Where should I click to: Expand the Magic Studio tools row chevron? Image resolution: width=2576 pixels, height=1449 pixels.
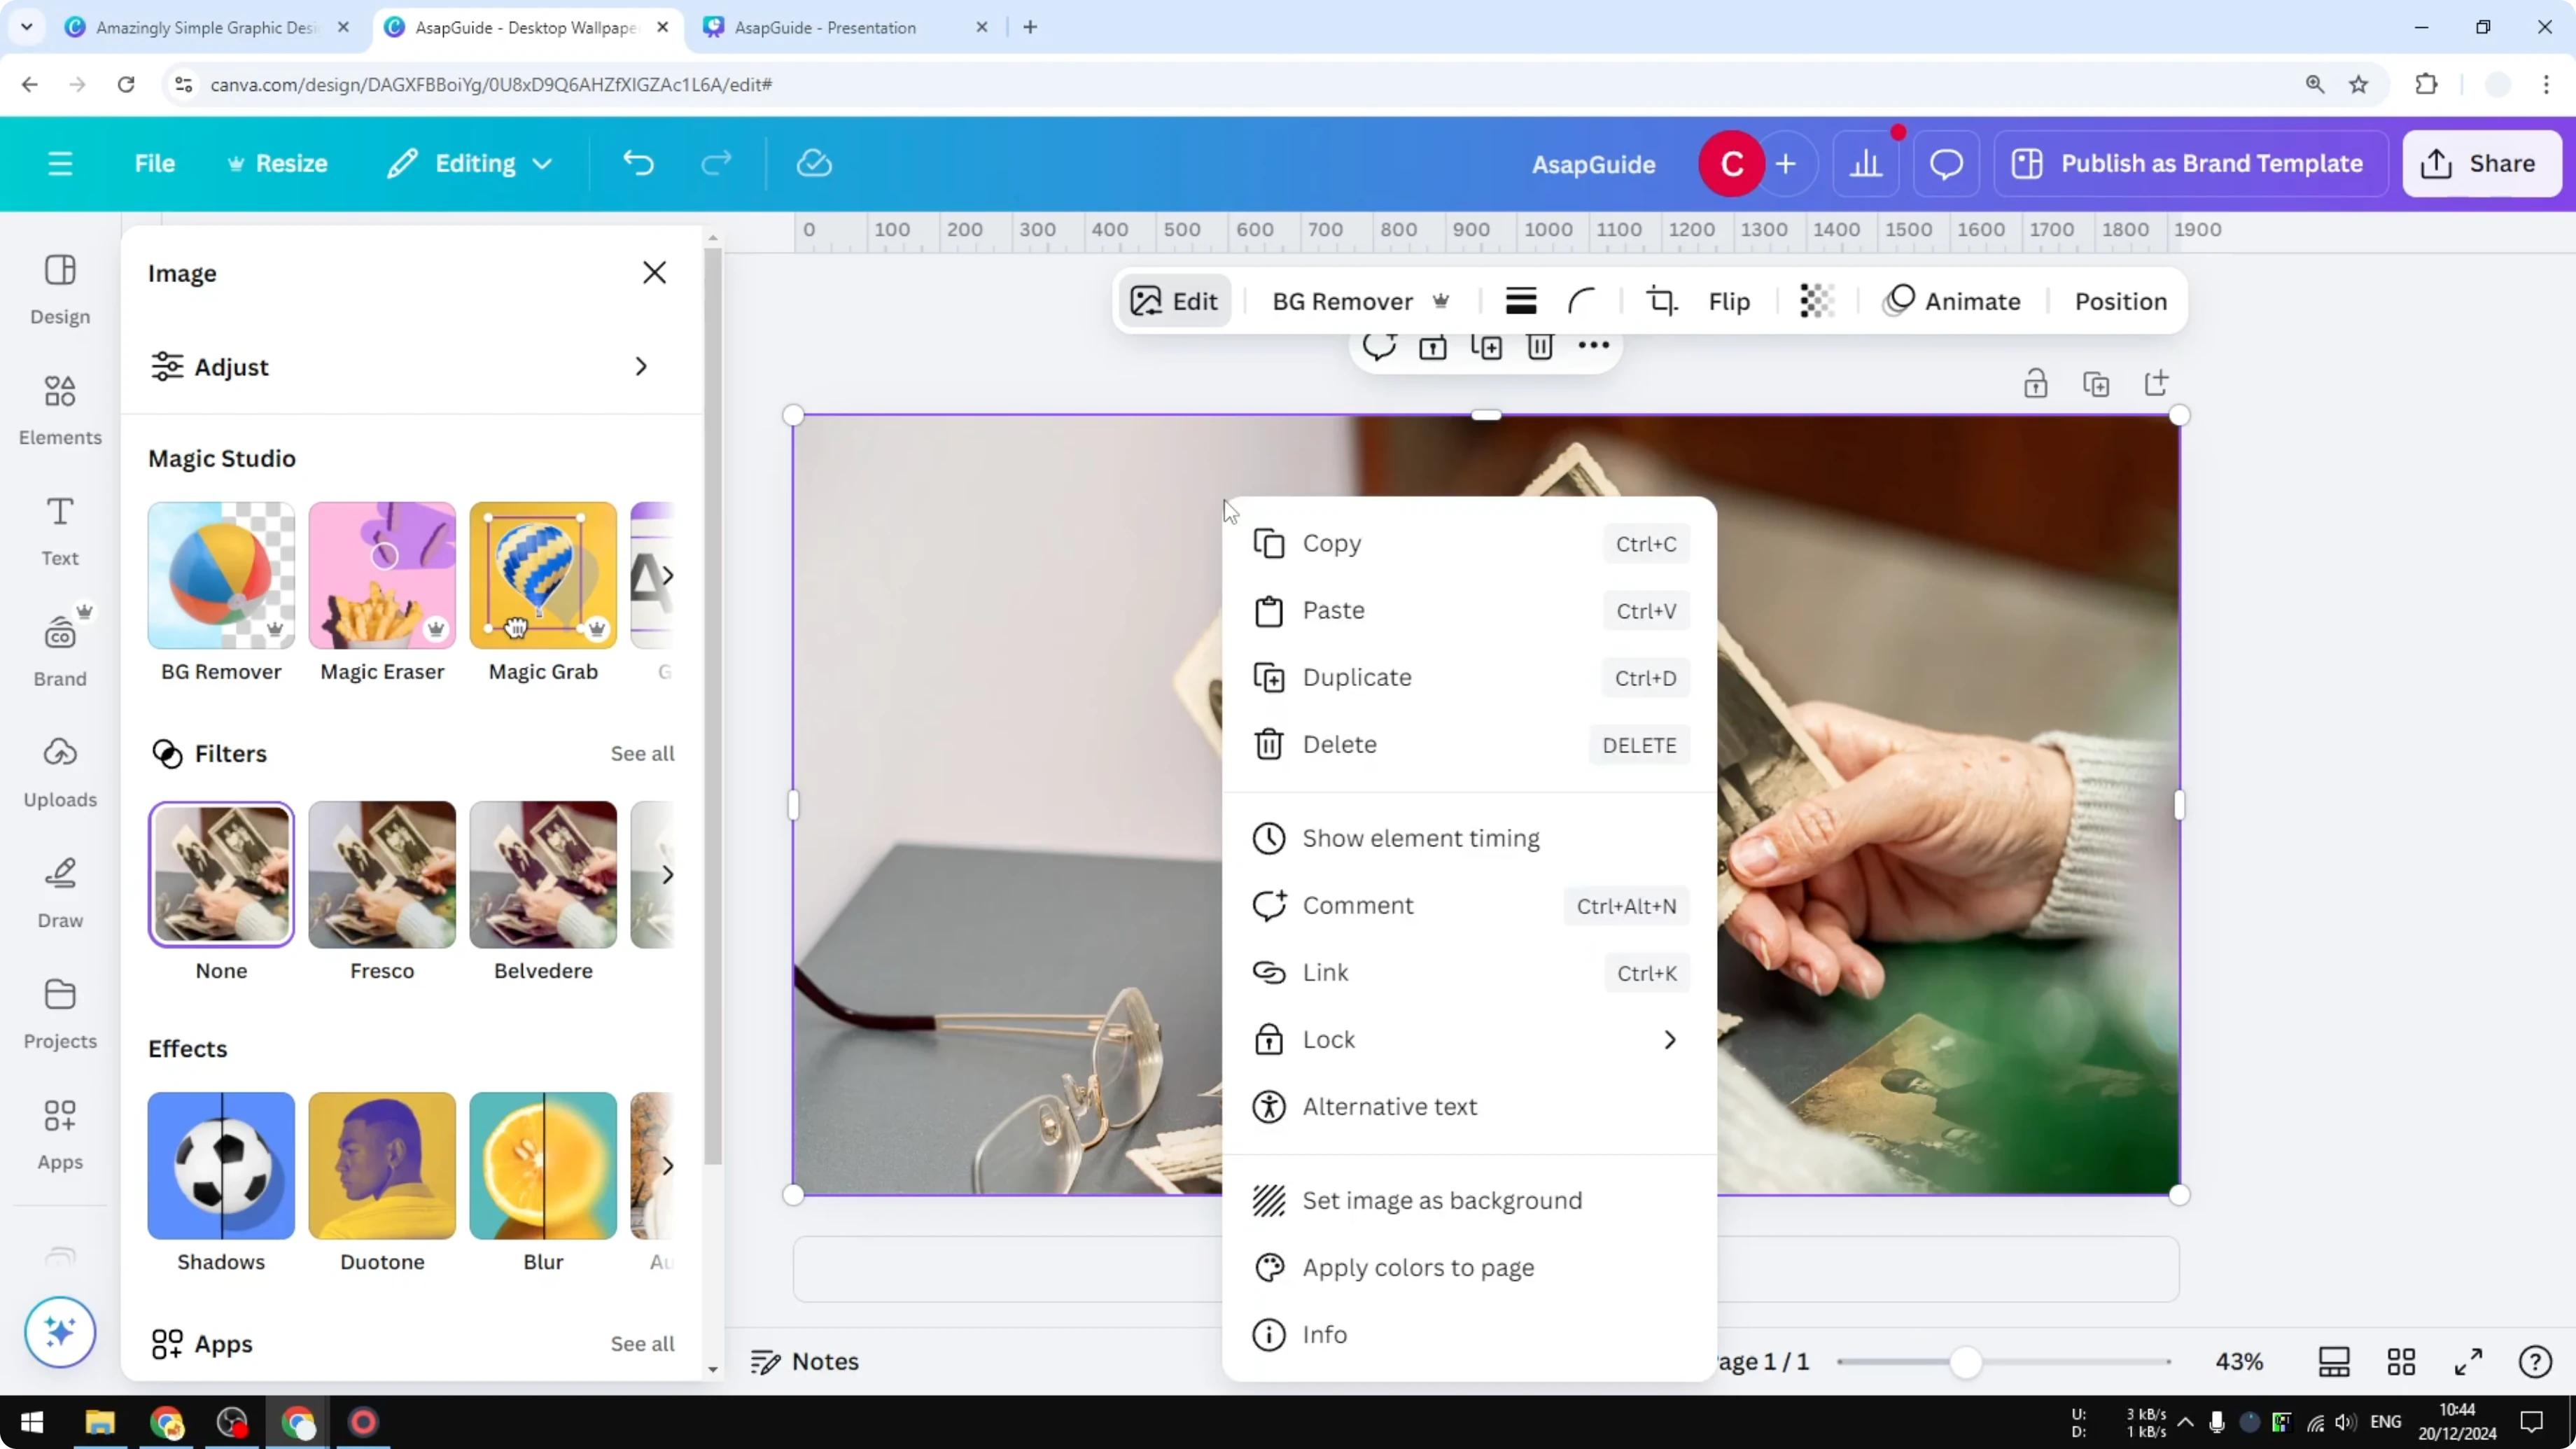[x=669, y=575]
